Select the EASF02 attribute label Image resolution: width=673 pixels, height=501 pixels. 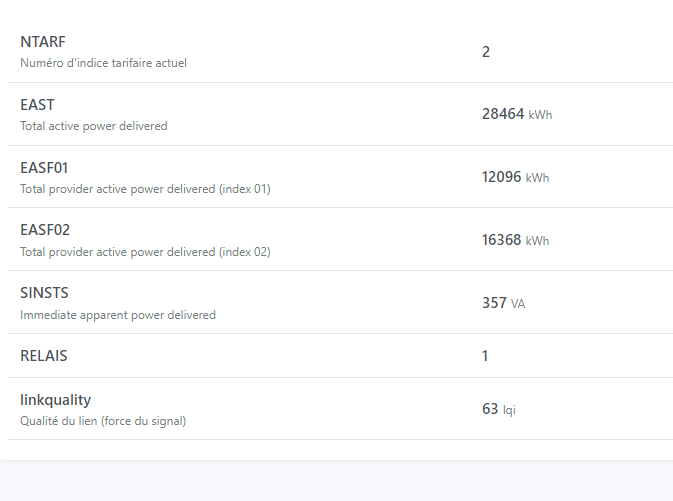click(45, 230)
